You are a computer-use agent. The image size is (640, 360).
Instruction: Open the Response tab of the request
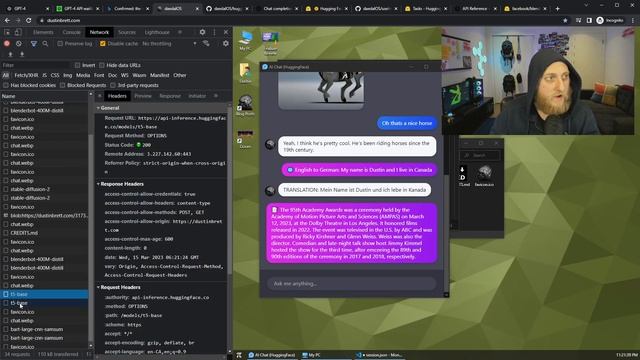(170, 96)
